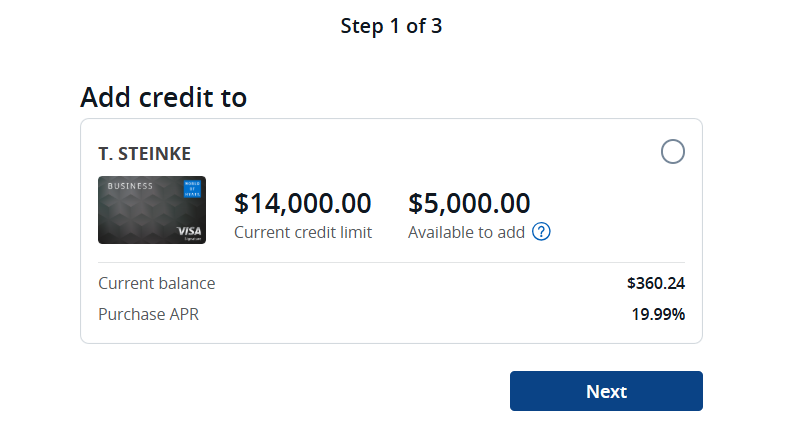The width and height of the screenshot is (785, 439).
Task: Click the Step 1 of 3 indicator
Action: point(391,26)
